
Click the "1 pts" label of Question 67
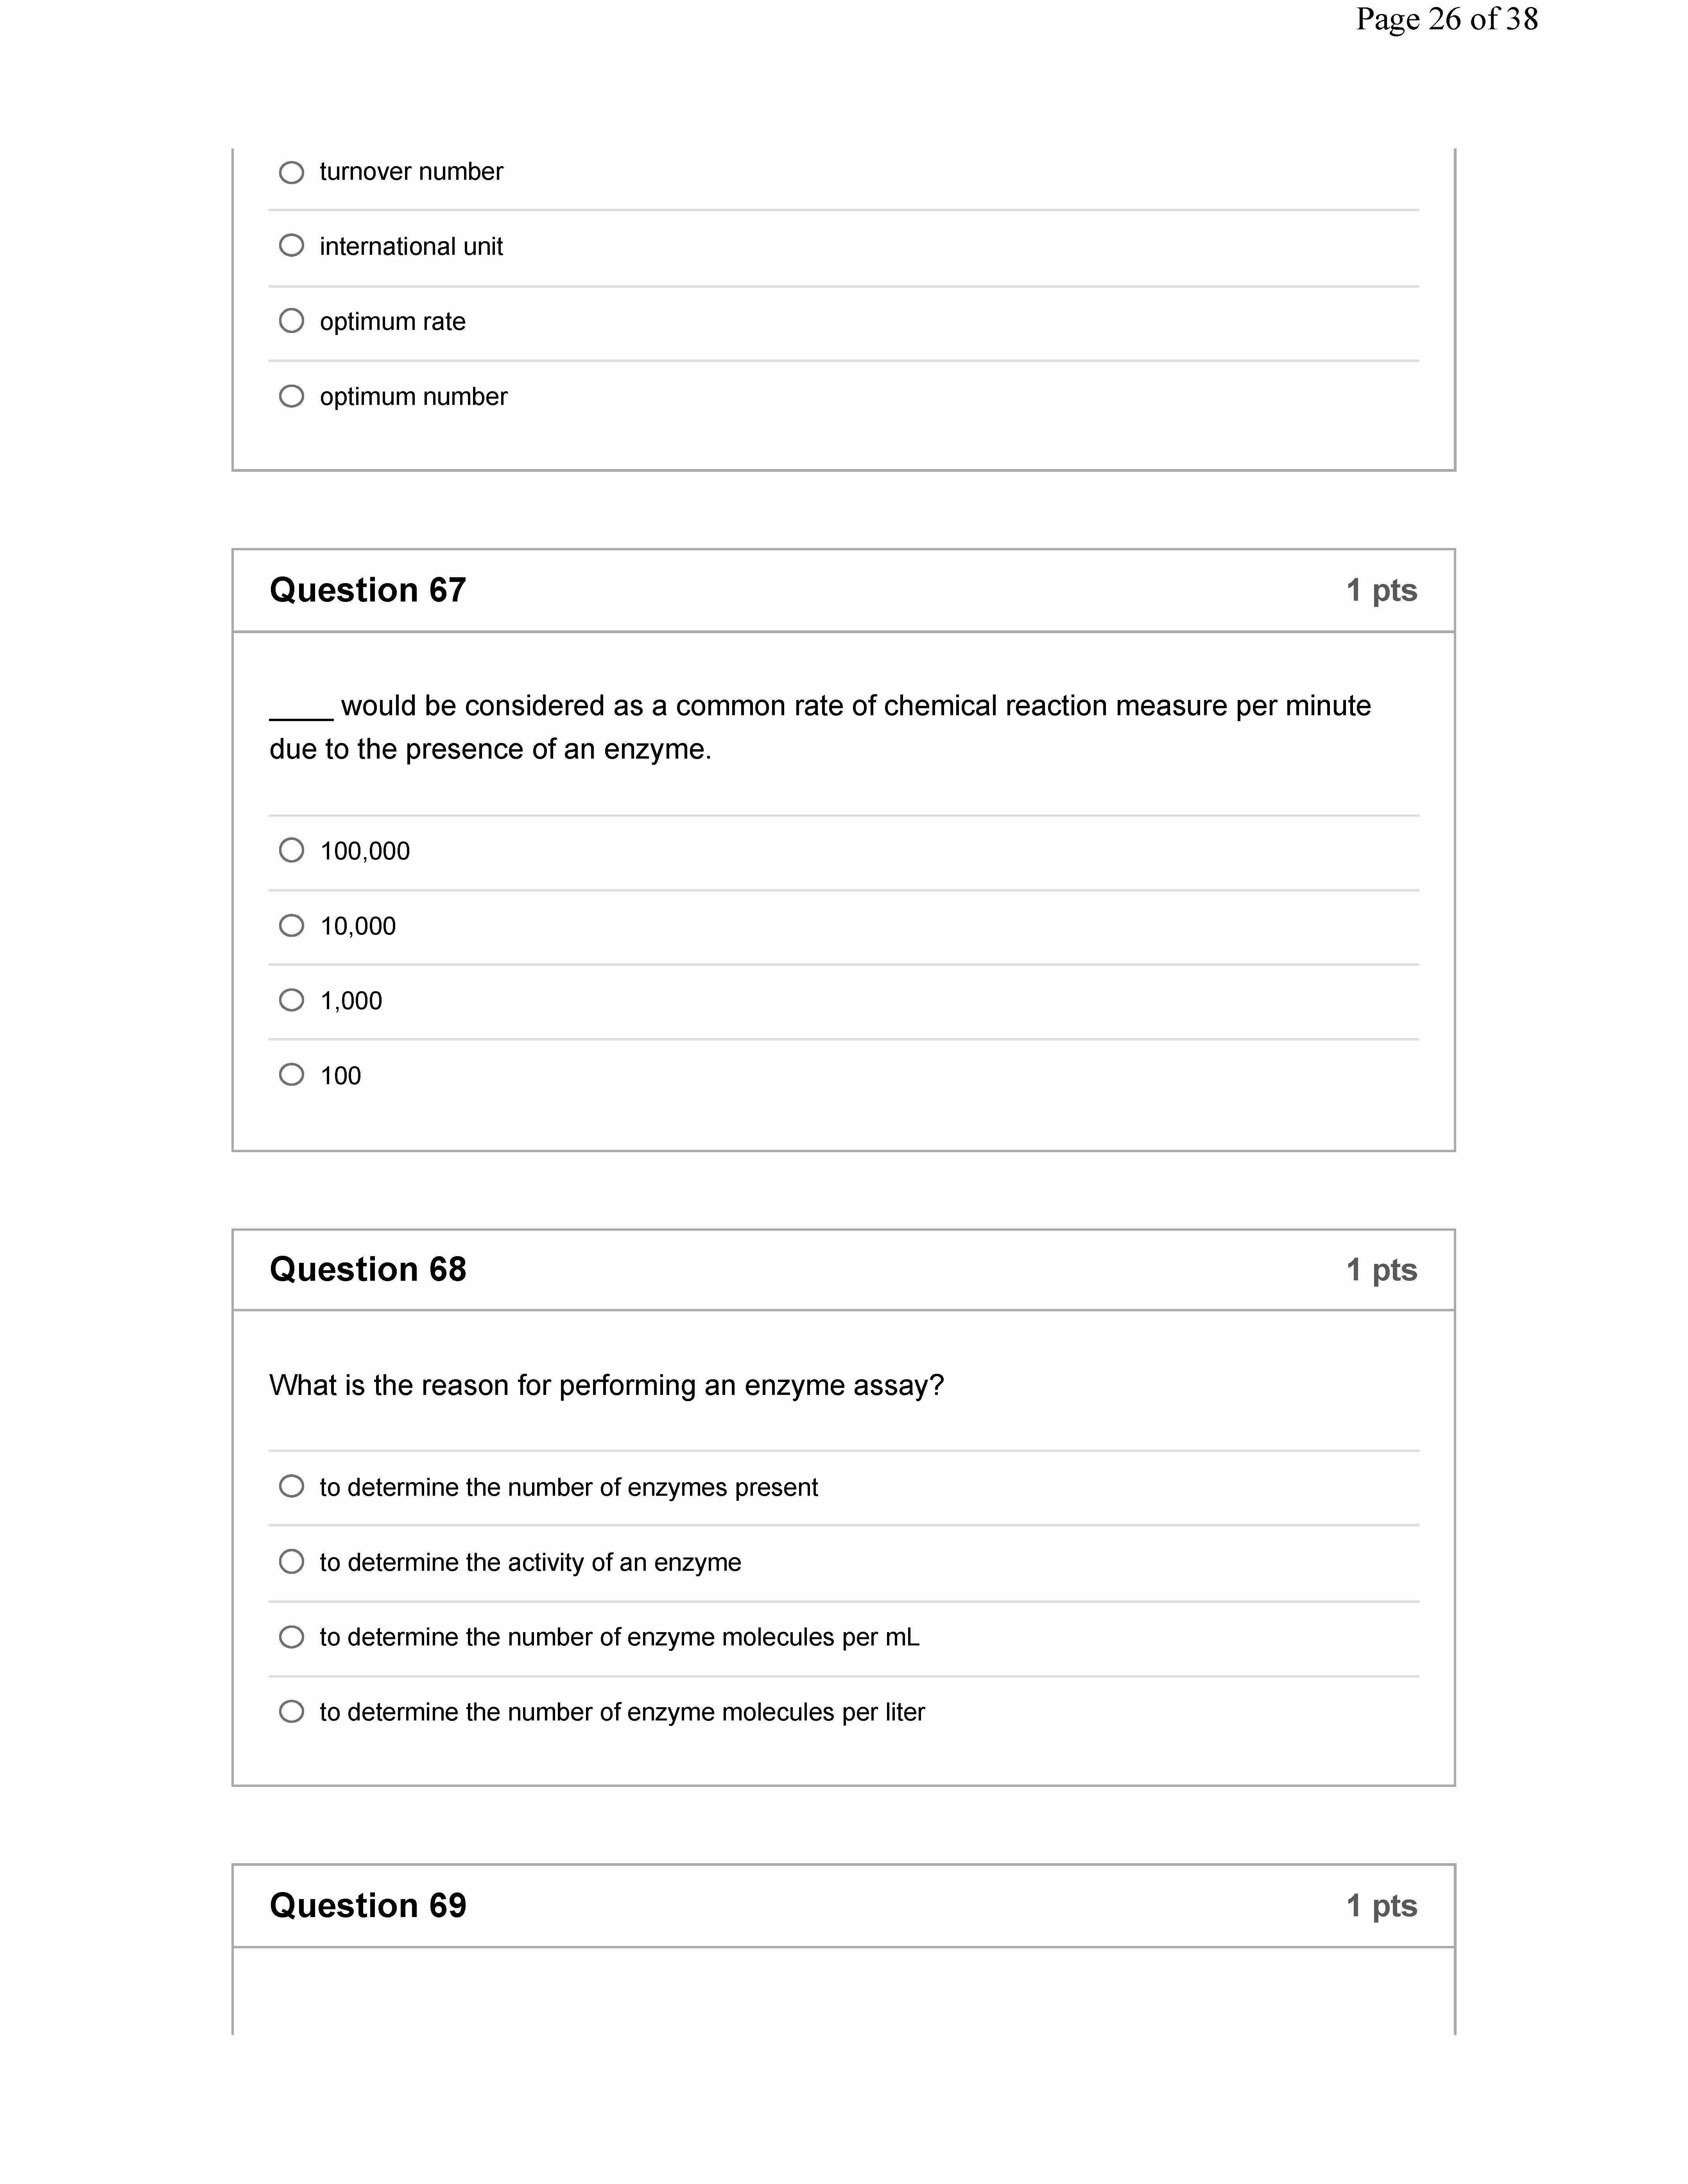pos(1381,591)
